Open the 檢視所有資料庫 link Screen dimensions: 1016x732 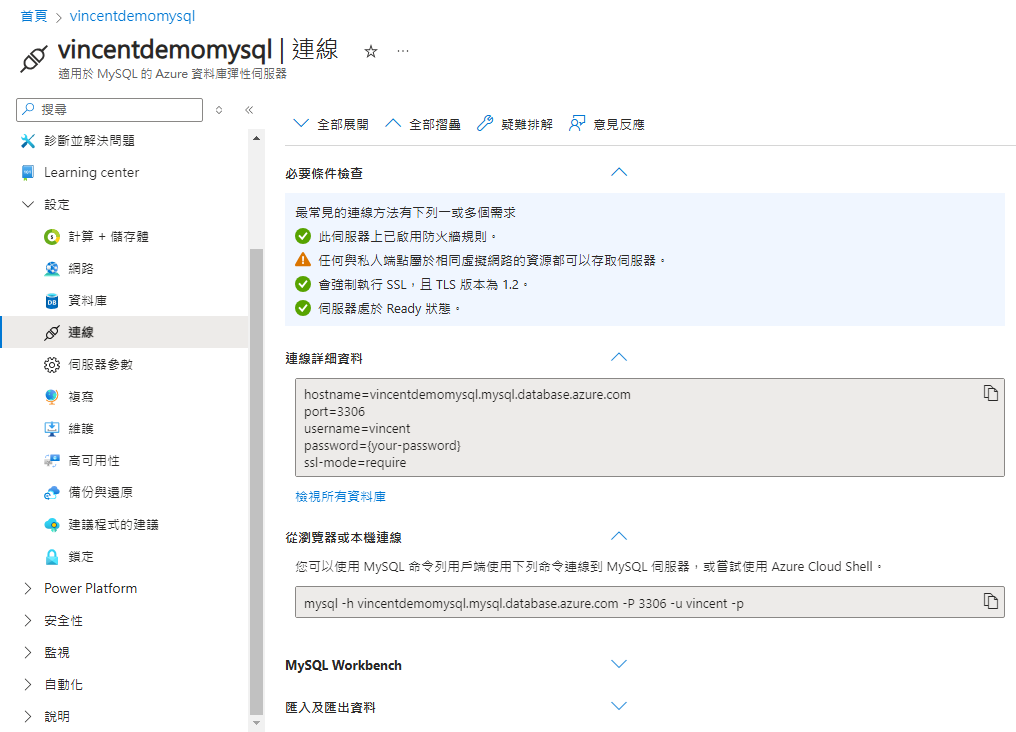341,496
